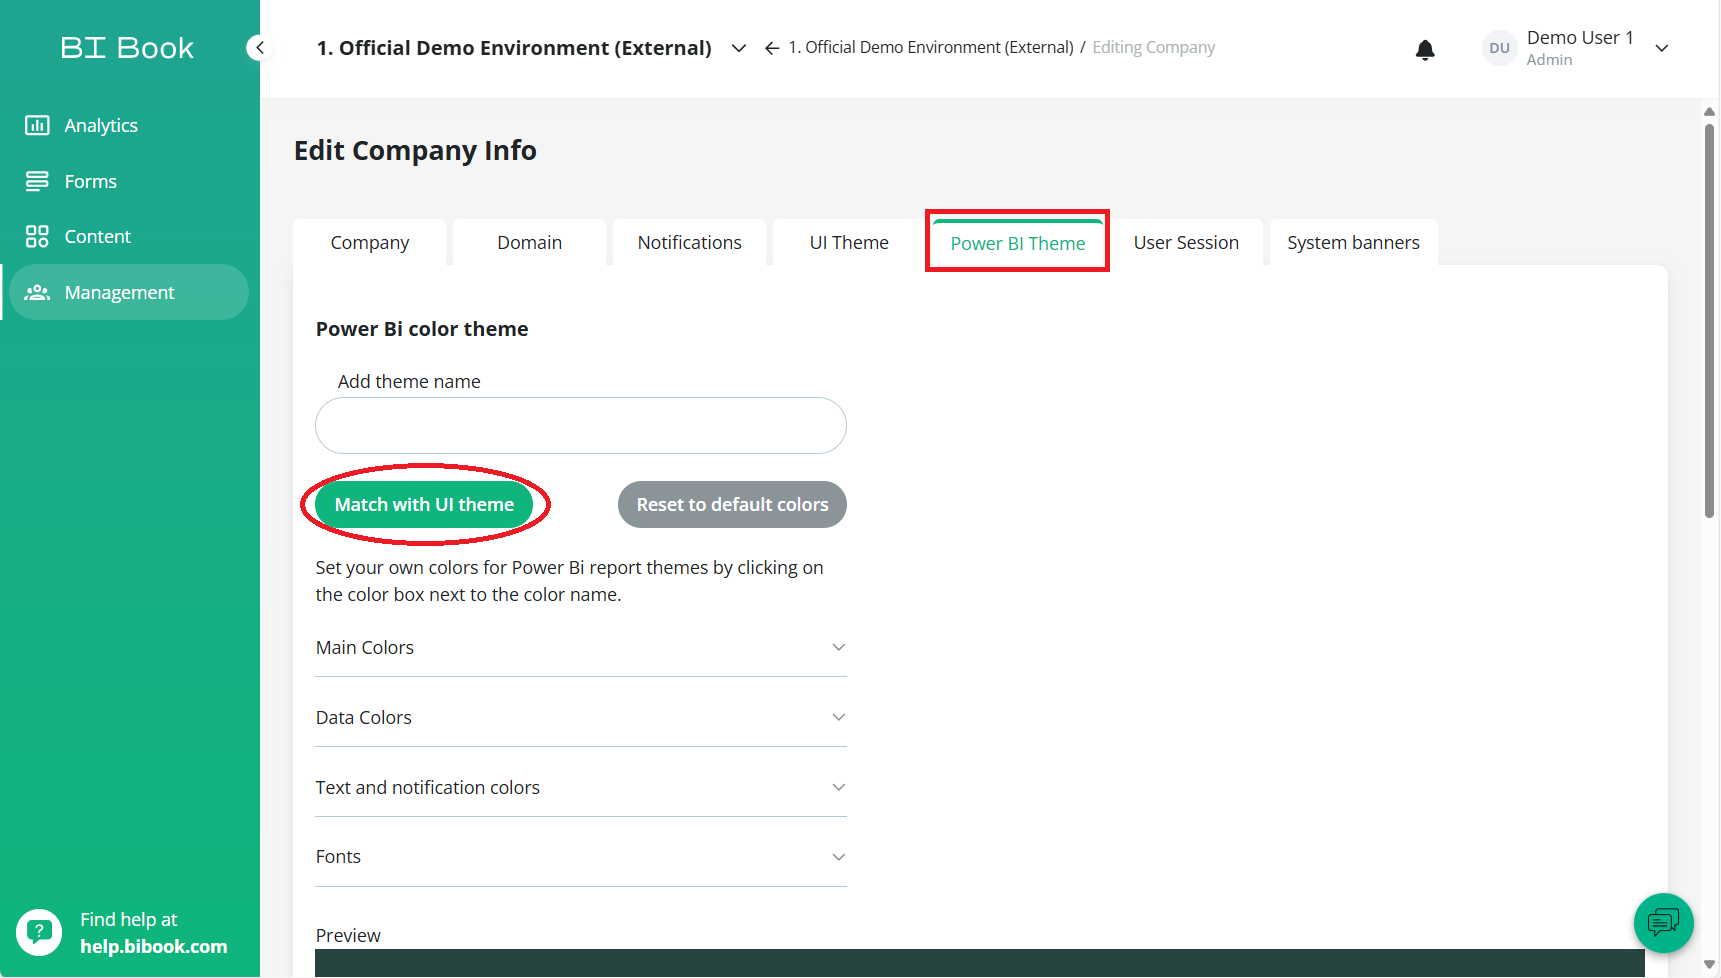Expand the Data Colors section
1721x978 pixels.
point(581,717)
